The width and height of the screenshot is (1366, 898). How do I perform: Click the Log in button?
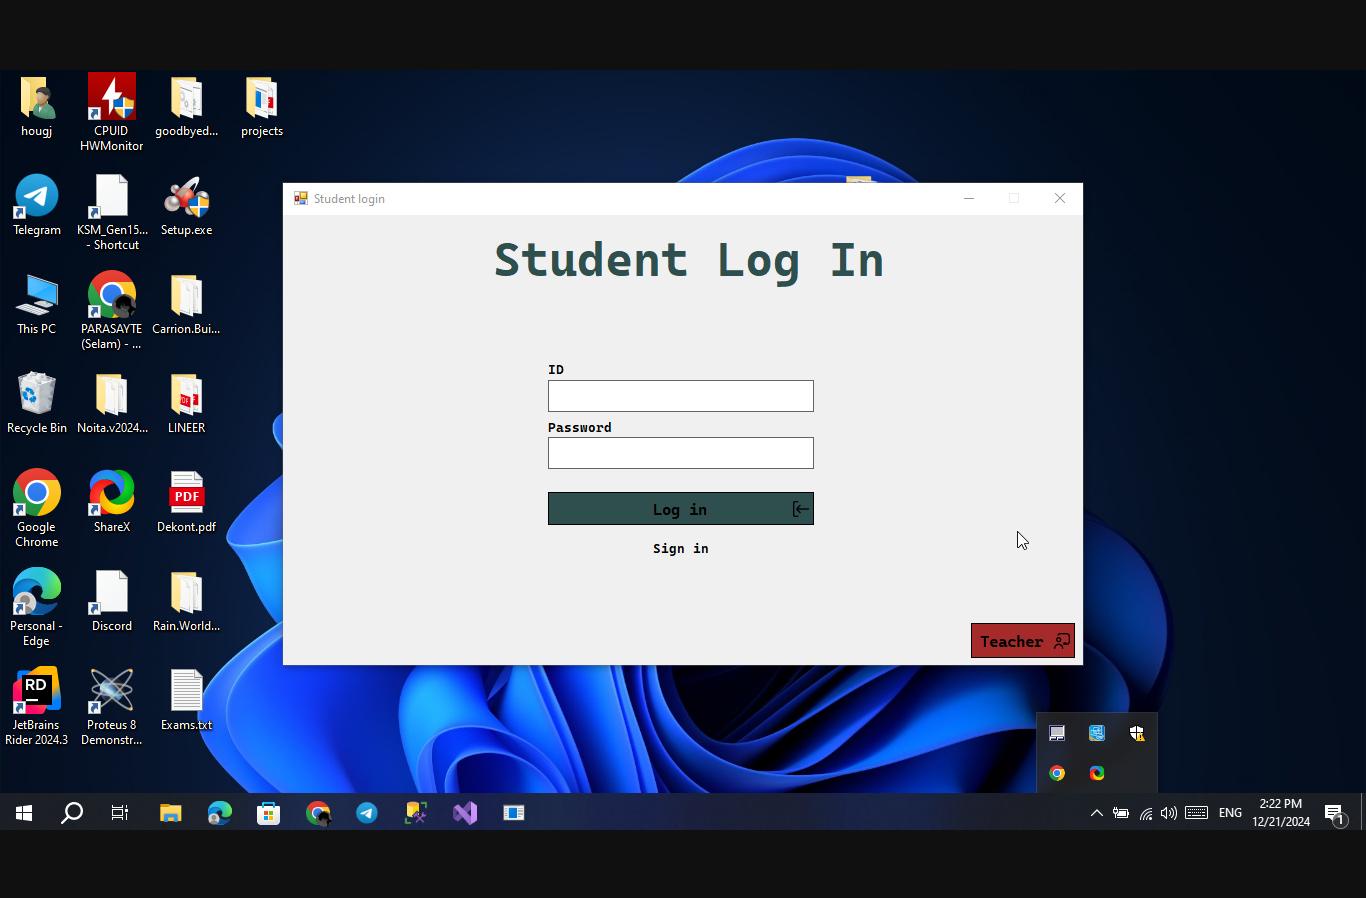point(680,509)
